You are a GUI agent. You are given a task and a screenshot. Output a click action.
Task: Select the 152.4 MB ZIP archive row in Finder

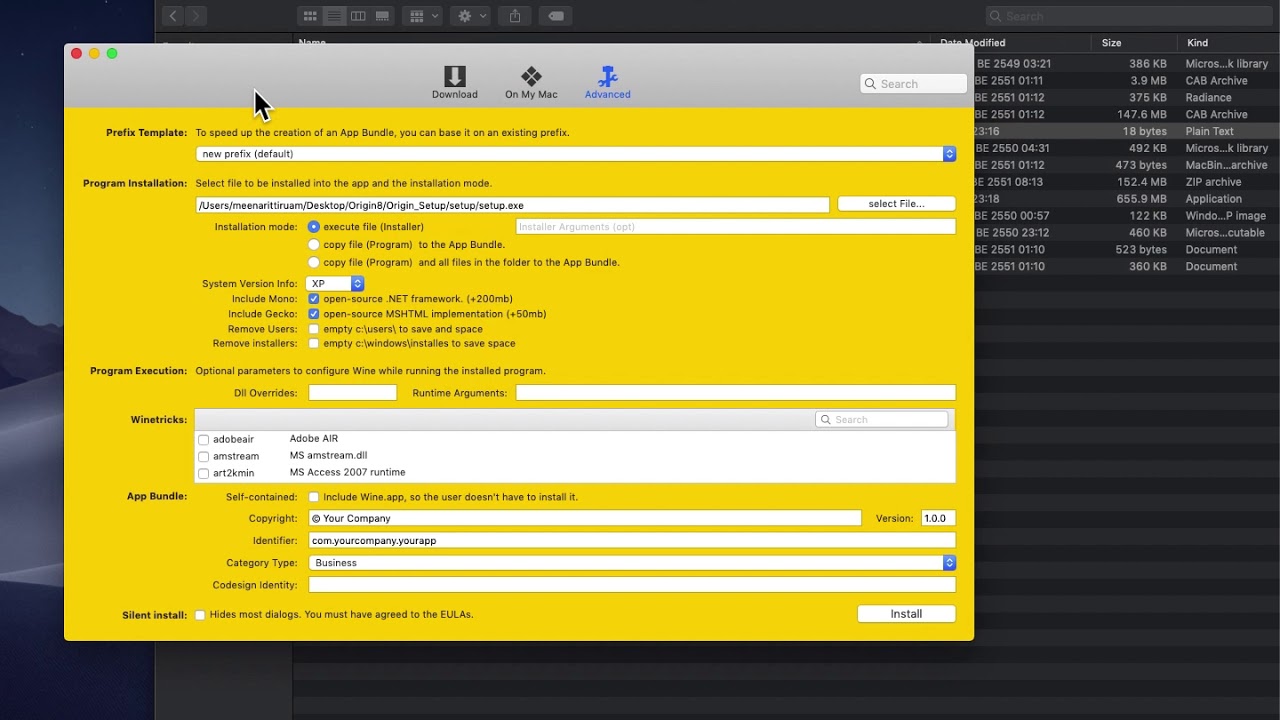point(1127,182)
